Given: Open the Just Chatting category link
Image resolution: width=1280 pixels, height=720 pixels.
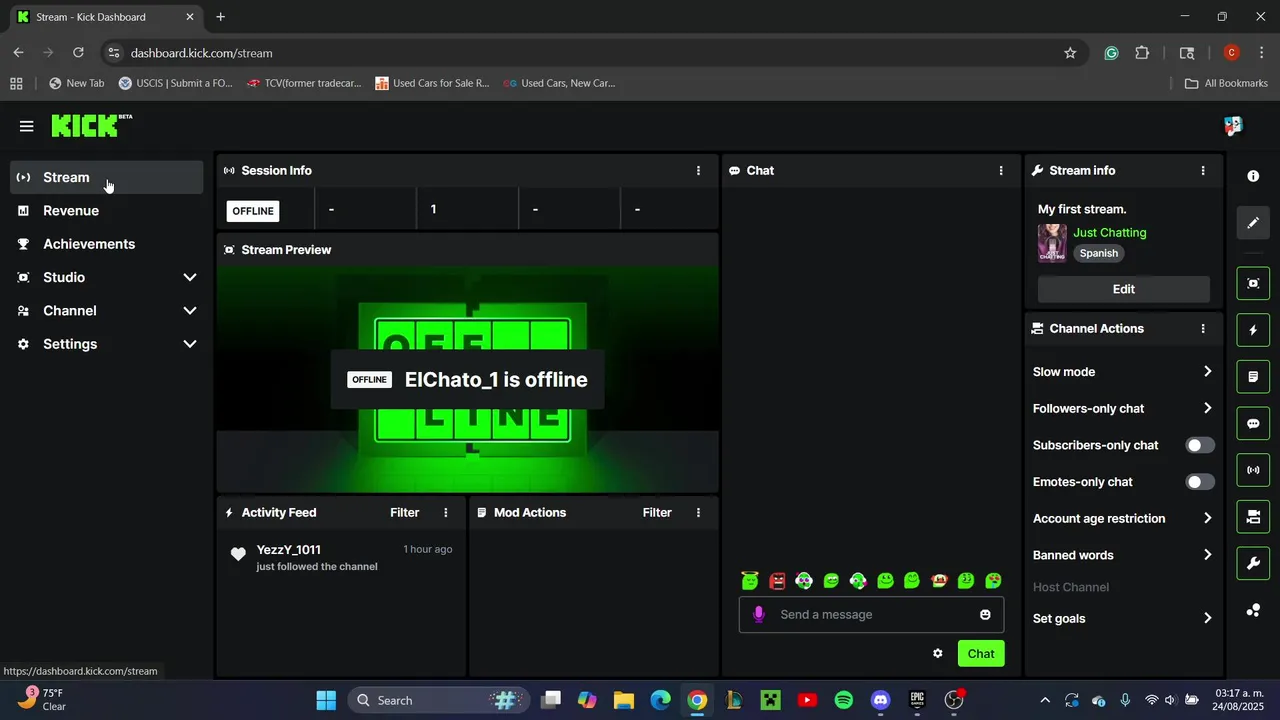Looking at the screenshot, I should tap(1110, 232).
